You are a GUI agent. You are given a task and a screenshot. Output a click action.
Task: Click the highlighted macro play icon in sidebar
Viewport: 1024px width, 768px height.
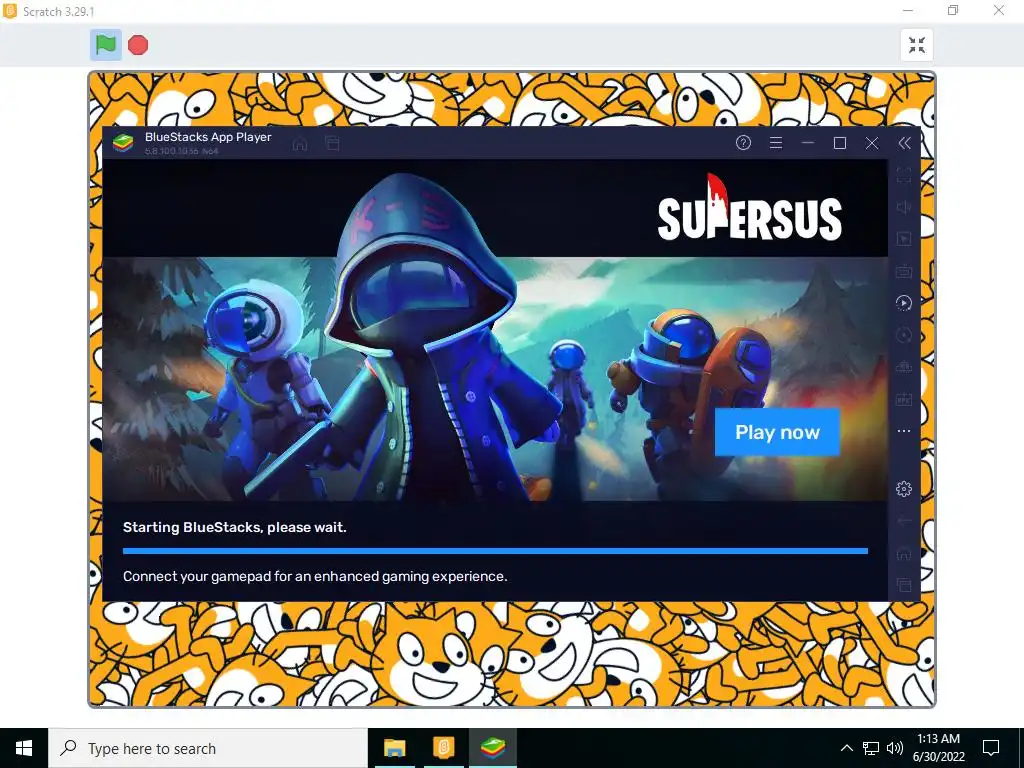[x=904, y=302]
